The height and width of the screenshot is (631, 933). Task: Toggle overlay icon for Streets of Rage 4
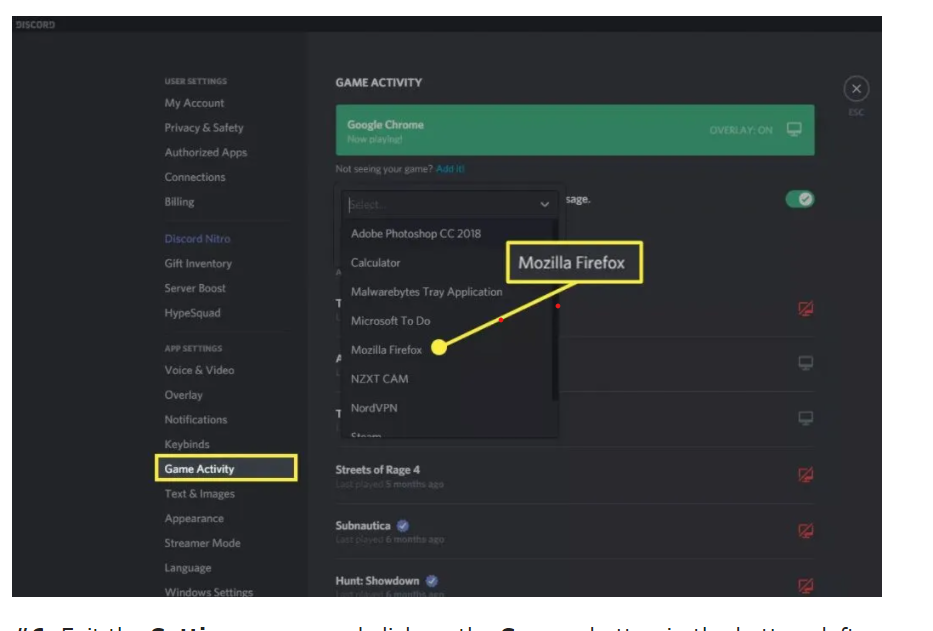[806, 475]
